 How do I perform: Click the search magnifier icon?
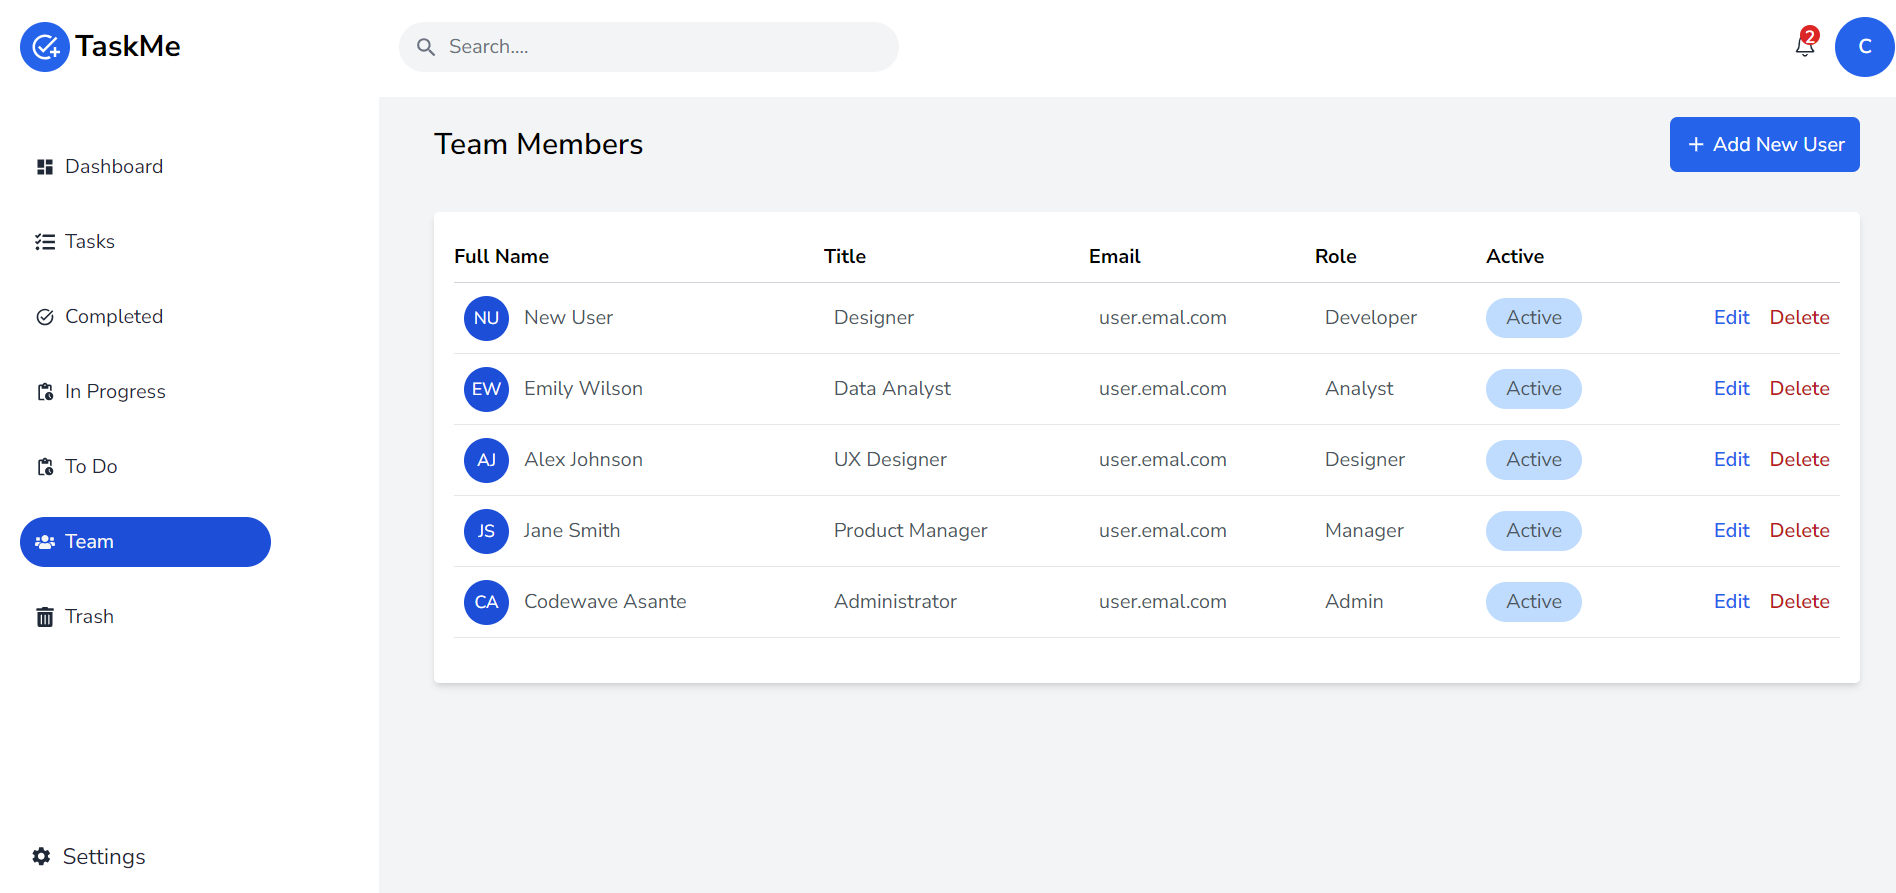[426, 47]
